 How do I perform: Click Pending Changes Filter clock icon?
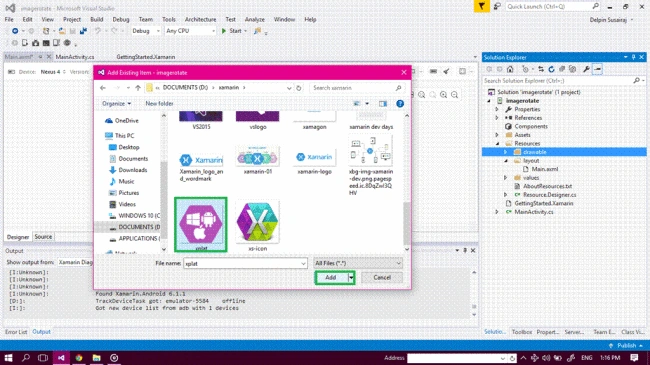click(x=526, y=69)
